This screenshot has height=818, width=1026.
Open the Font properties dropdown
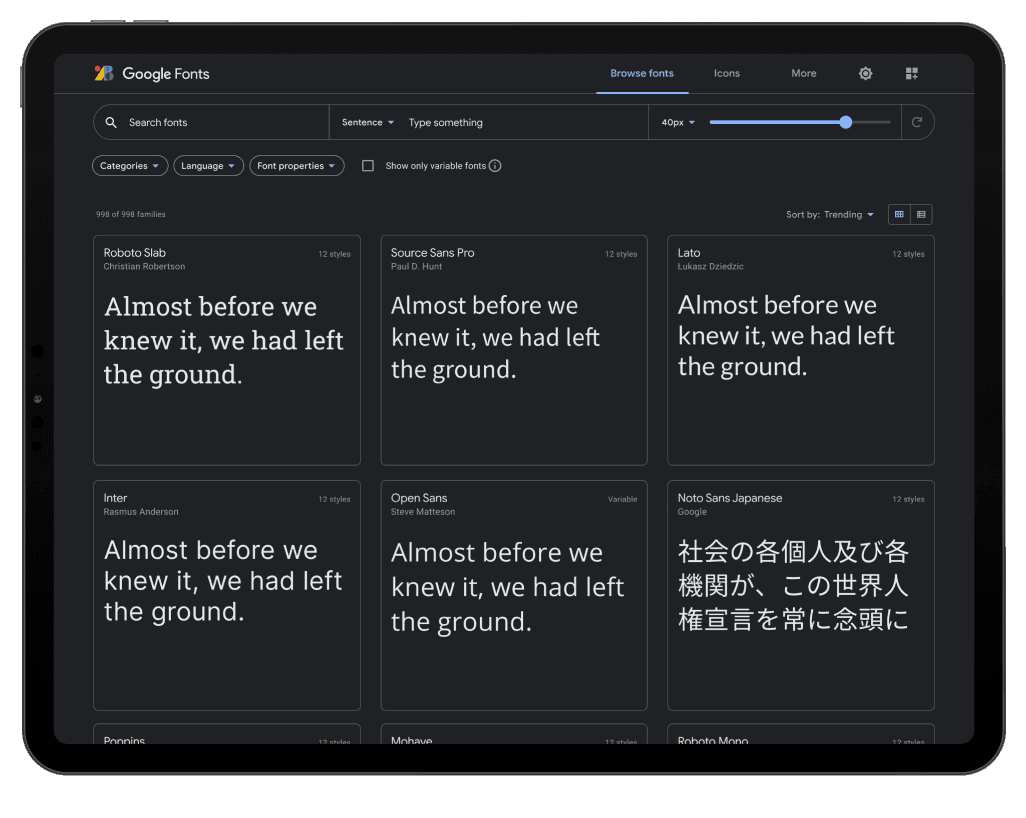click(x=296, y=166)
